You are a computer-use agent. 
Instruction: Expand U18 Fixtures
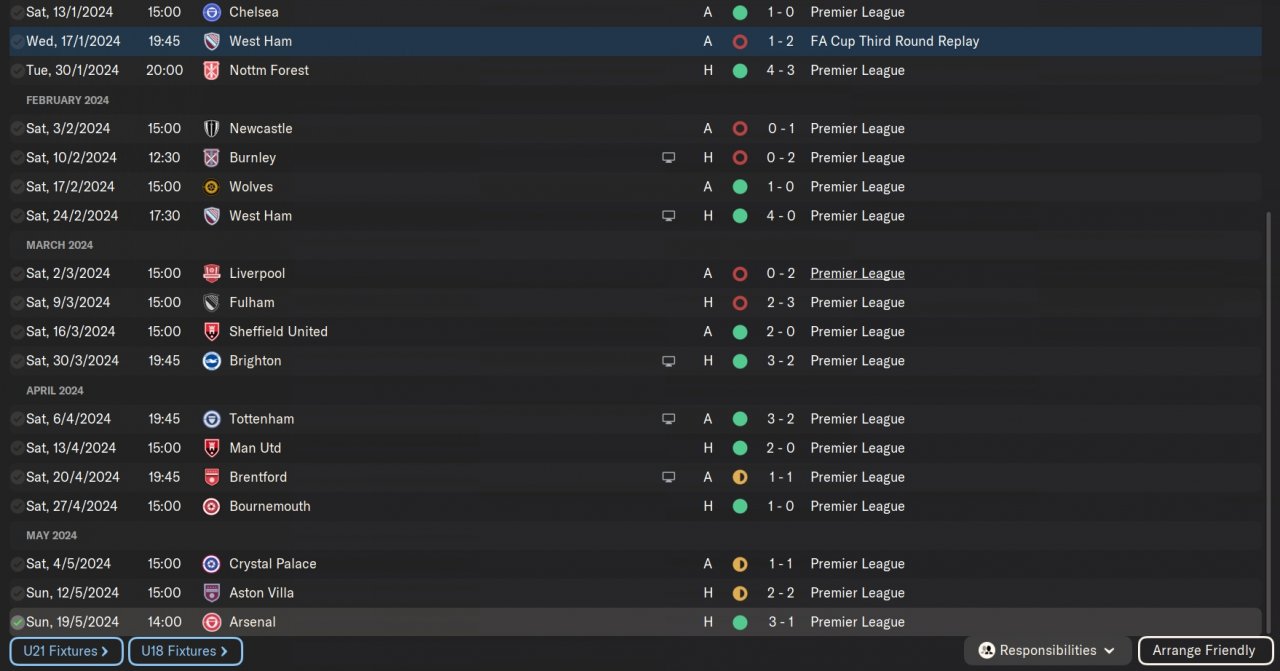point(185,651)
